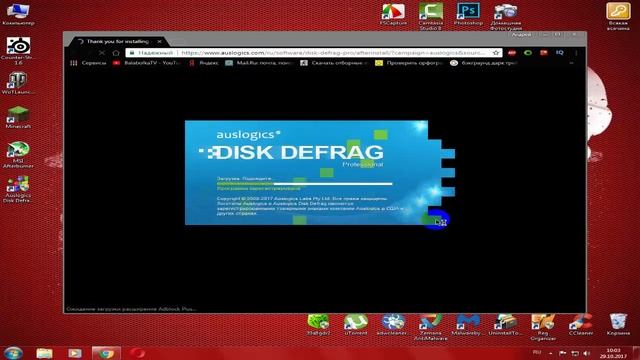
Task: Bookmark this page with the star icon
Action: [496, 53]
